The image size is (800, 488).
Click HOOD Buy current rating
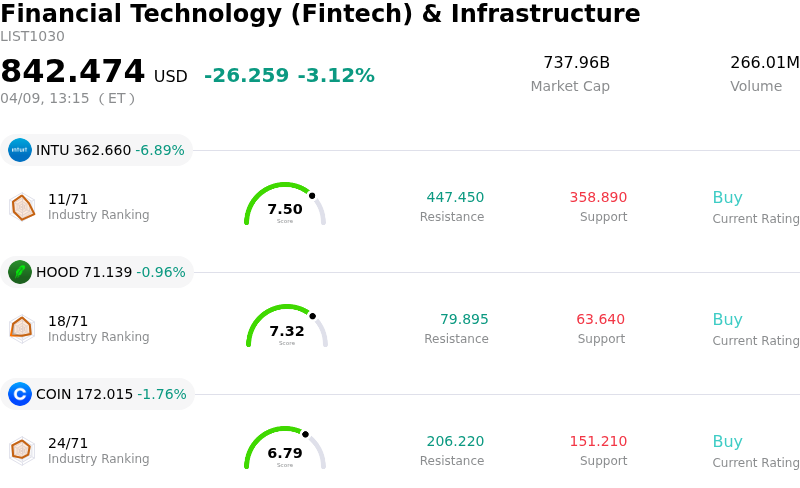pos(727,320)
